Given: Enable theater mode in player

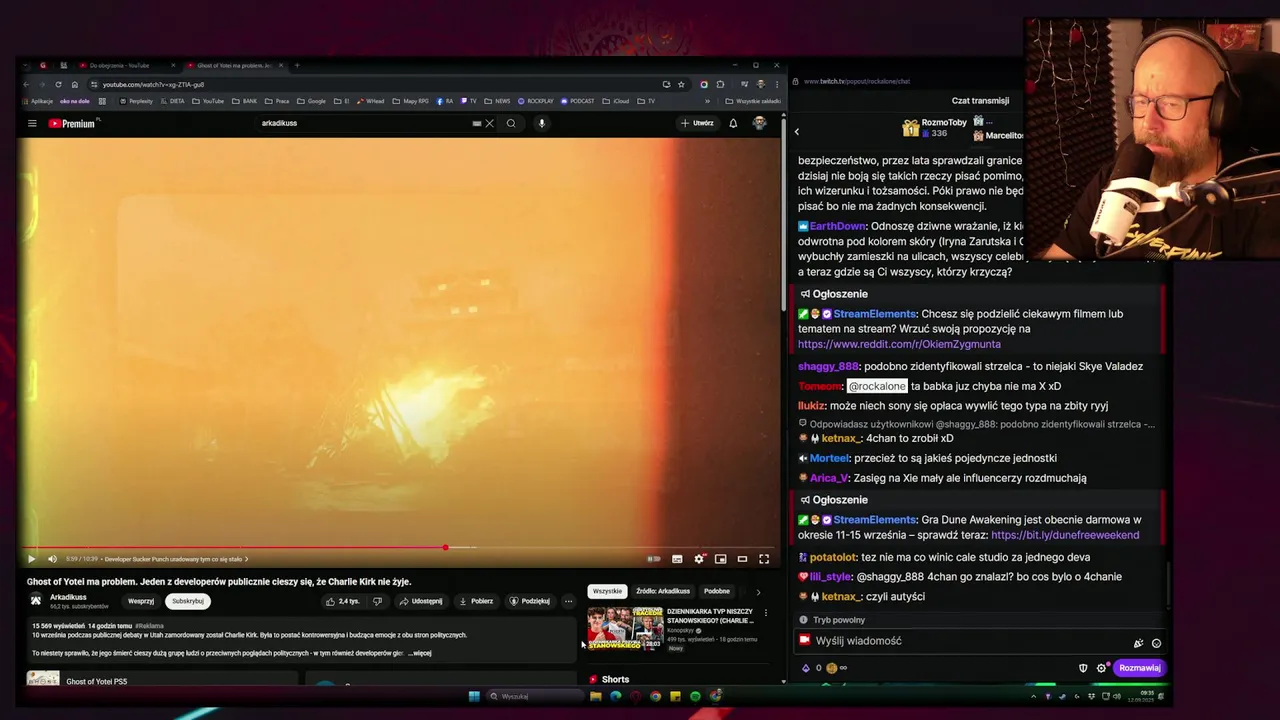Looking at the screenshot, I should (742, 559).
